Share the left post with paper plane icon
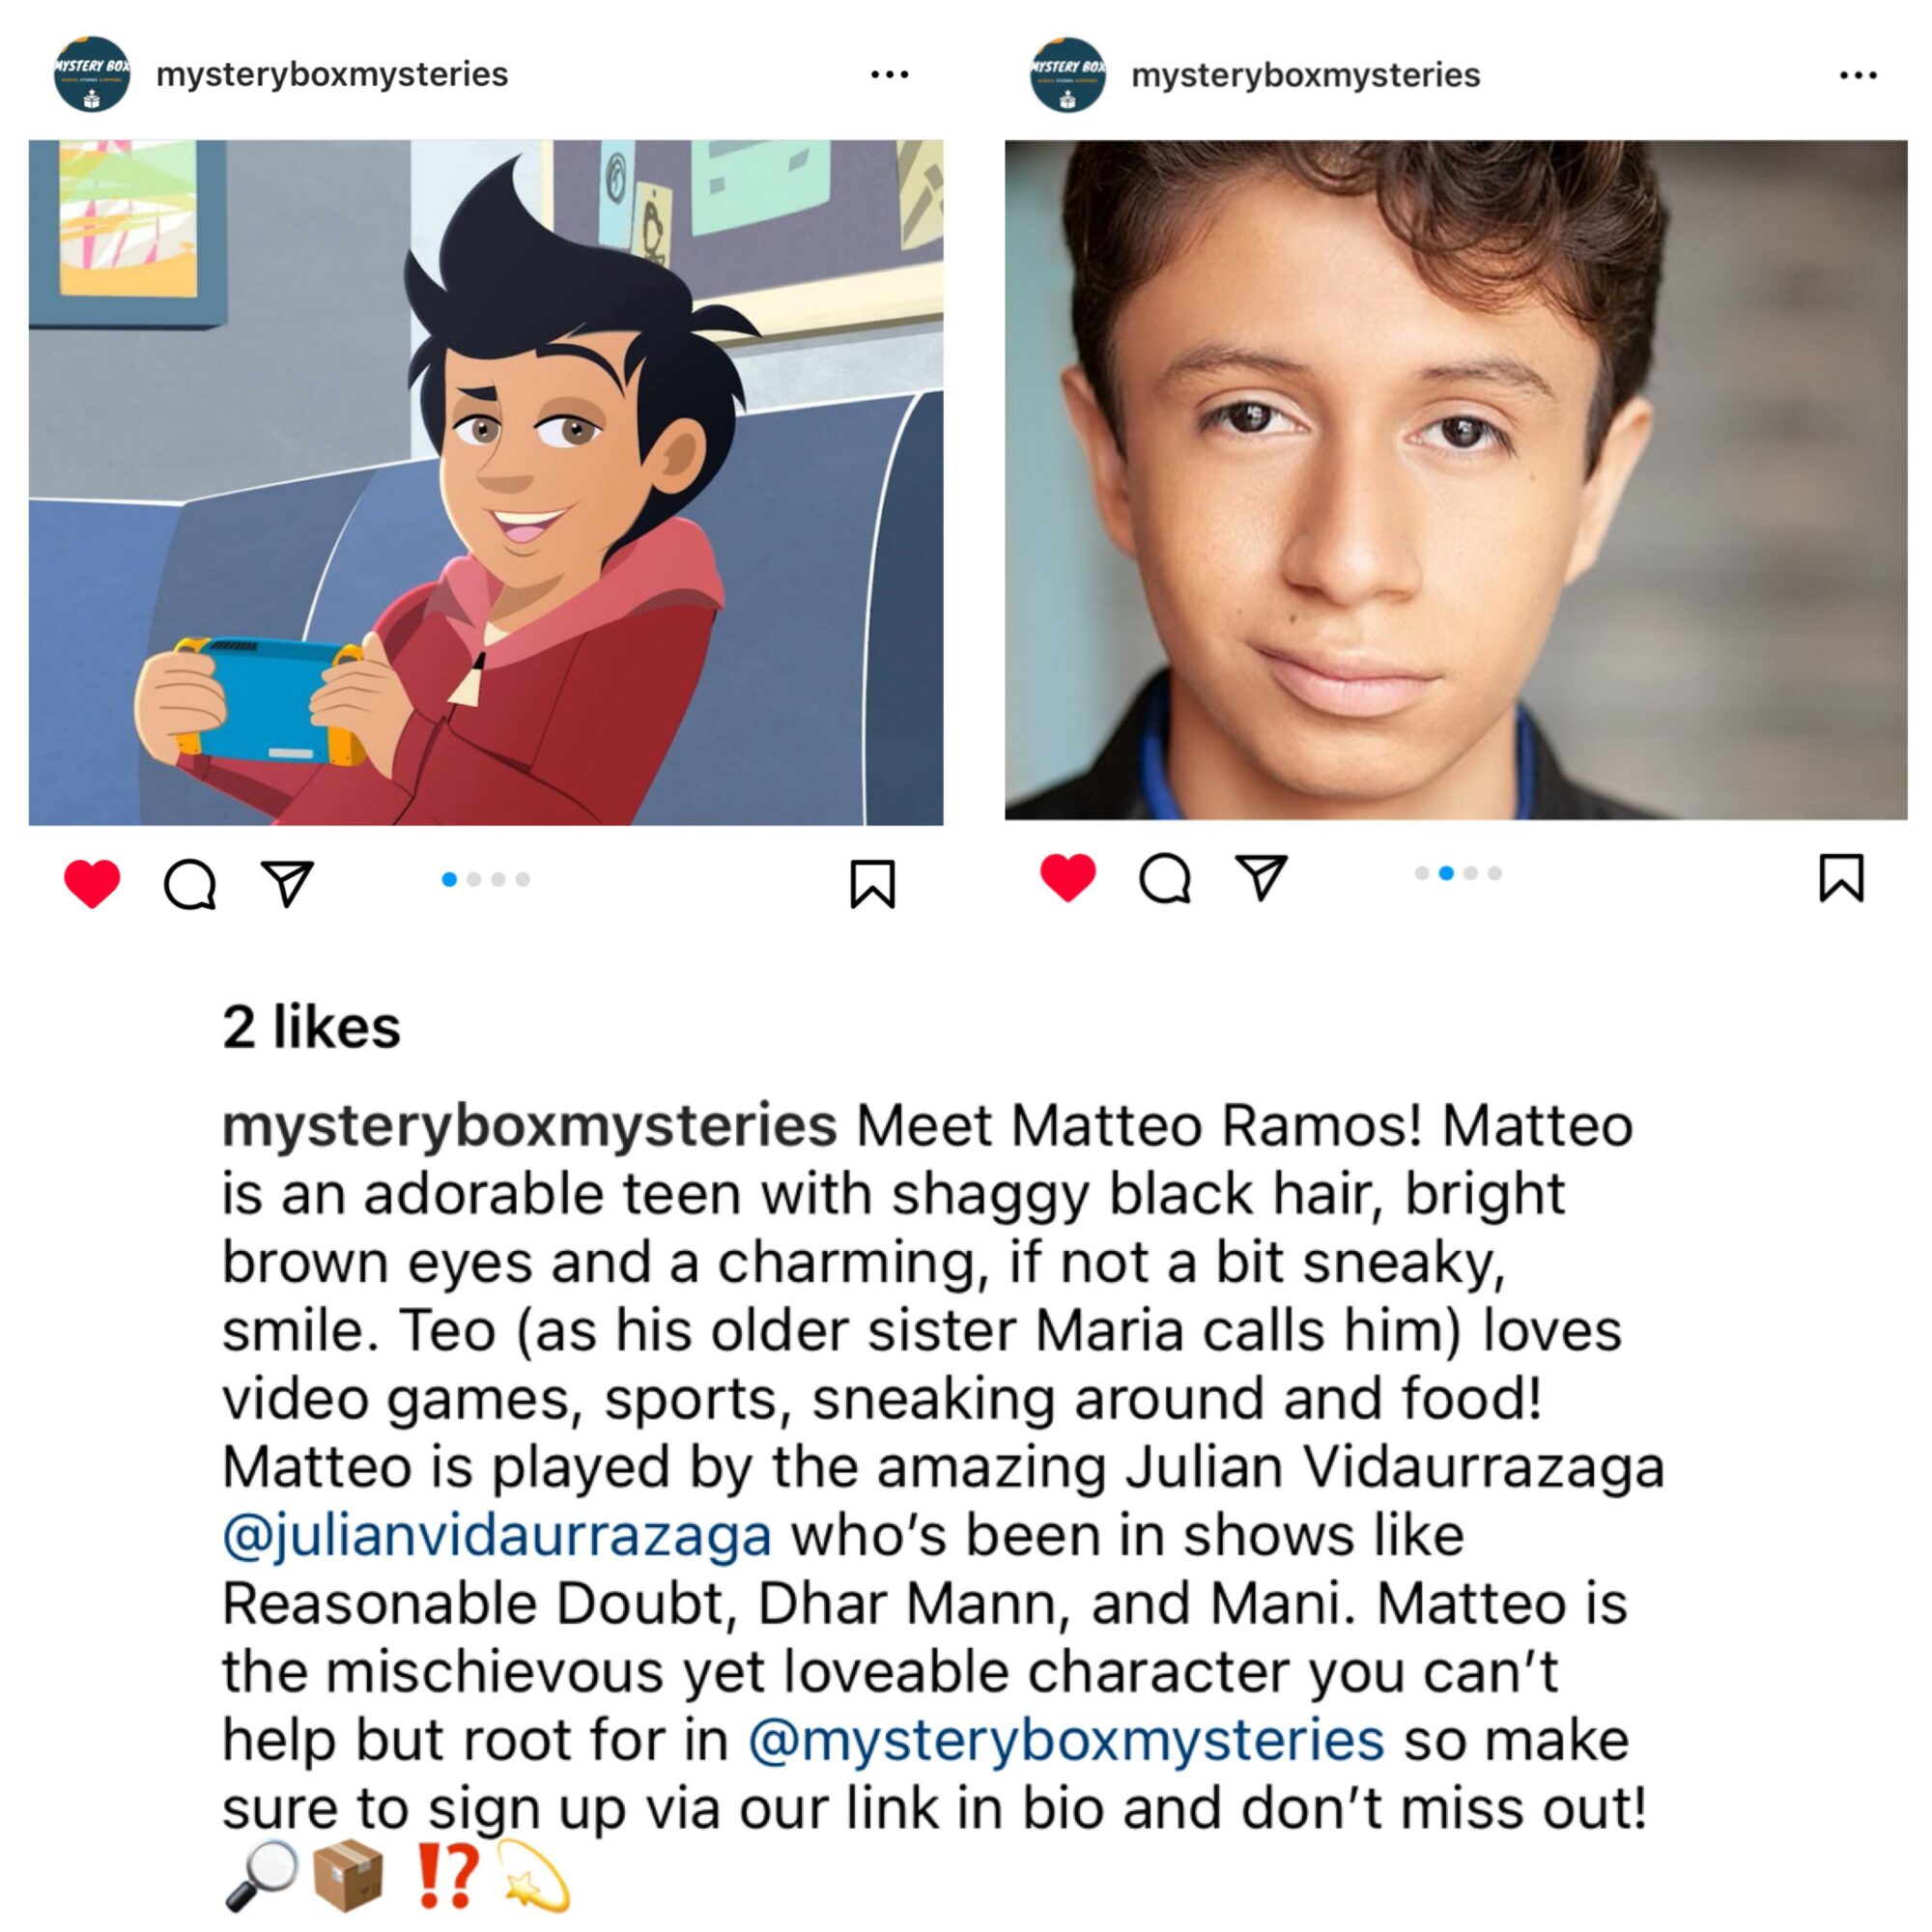Image resolution: width=1932 pixels, height=1932 pixels. 288,883
